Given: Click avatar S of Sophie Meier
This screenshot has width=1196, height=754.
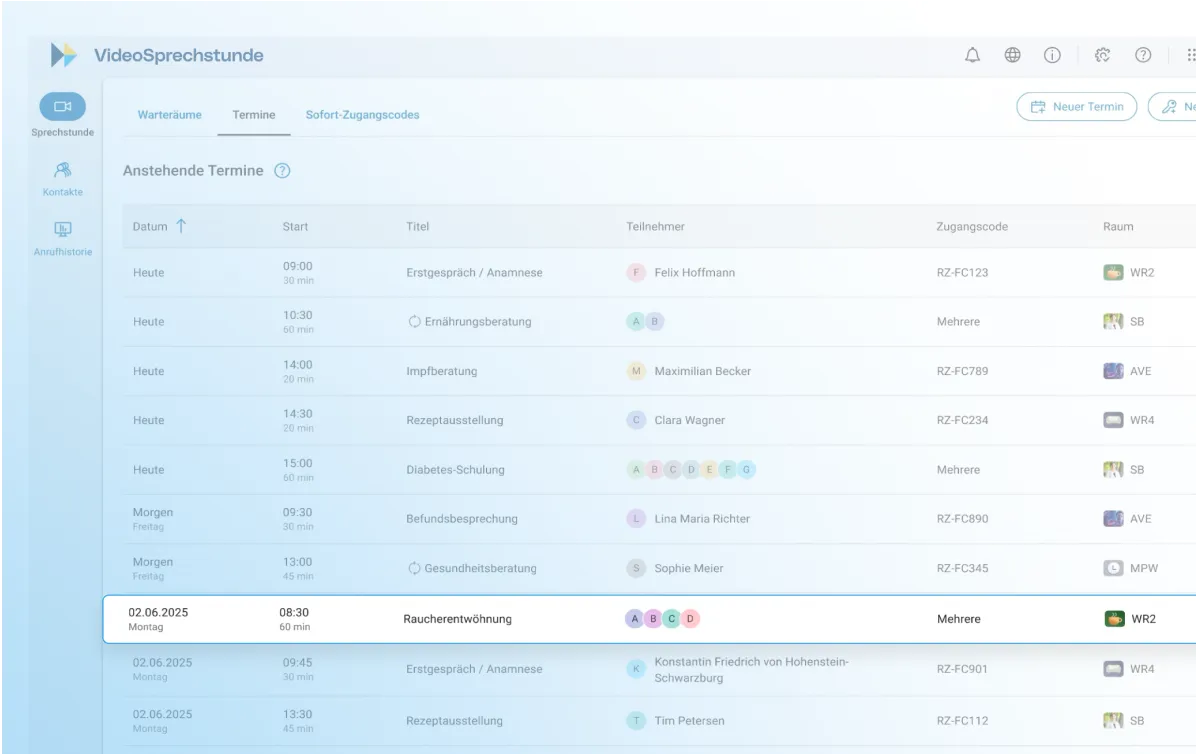Looking at the screenshot, I should (636, 568).
